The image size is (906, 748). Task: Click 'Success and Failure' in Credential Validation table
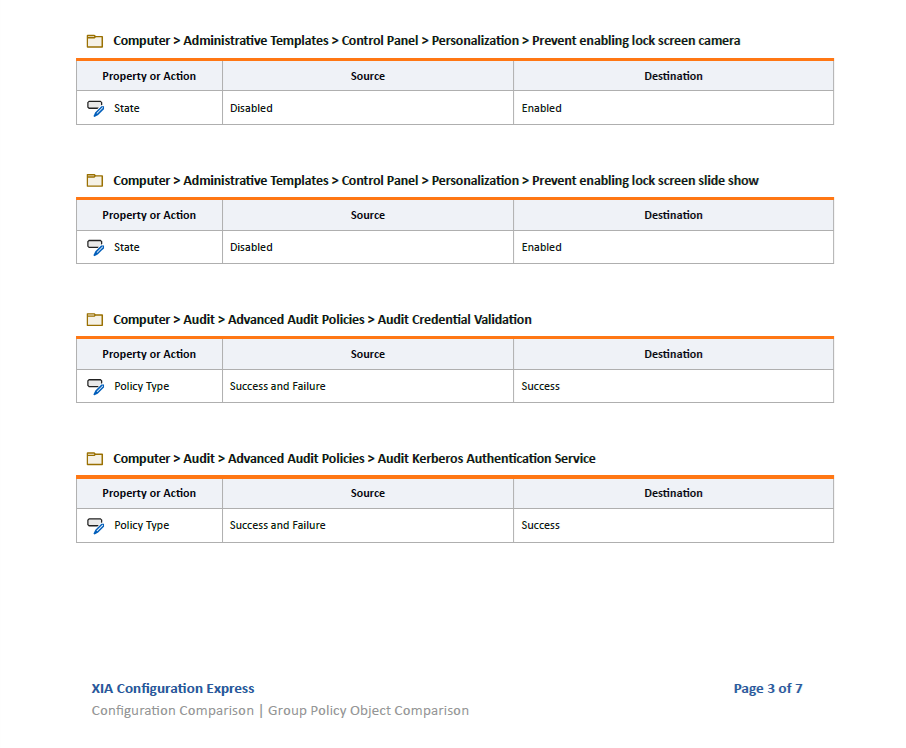coord(277,386)
